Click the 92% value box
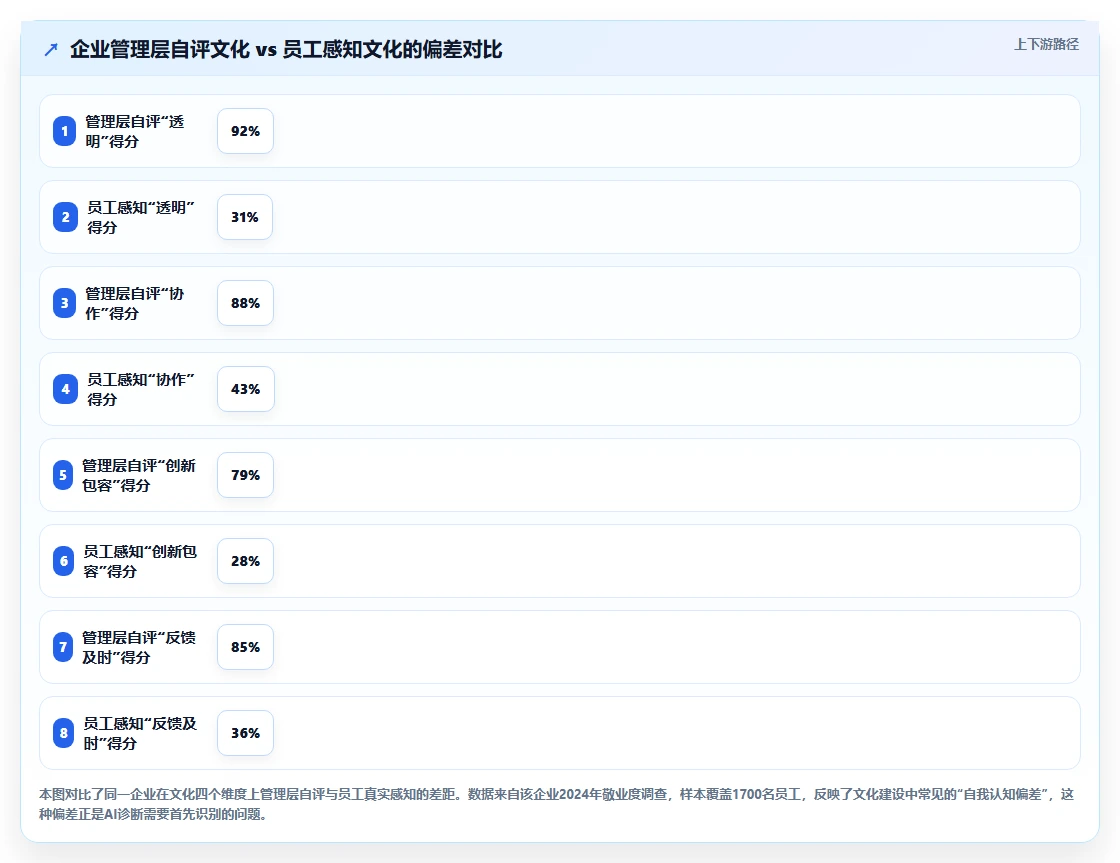1120x863 pixels. click(245, 131)
